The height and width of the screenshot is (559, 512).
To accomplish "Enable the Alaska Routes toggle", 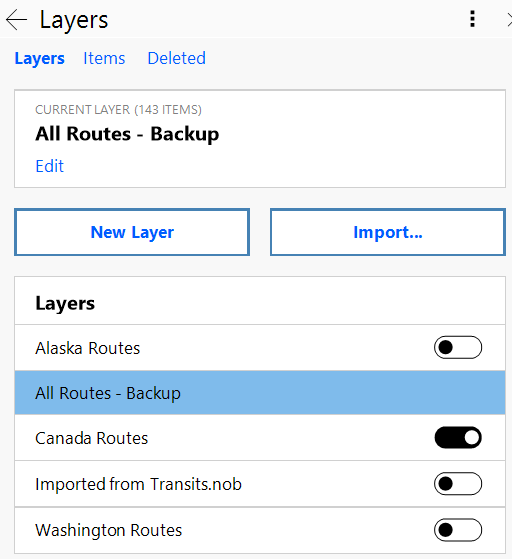I will [458, 347].
